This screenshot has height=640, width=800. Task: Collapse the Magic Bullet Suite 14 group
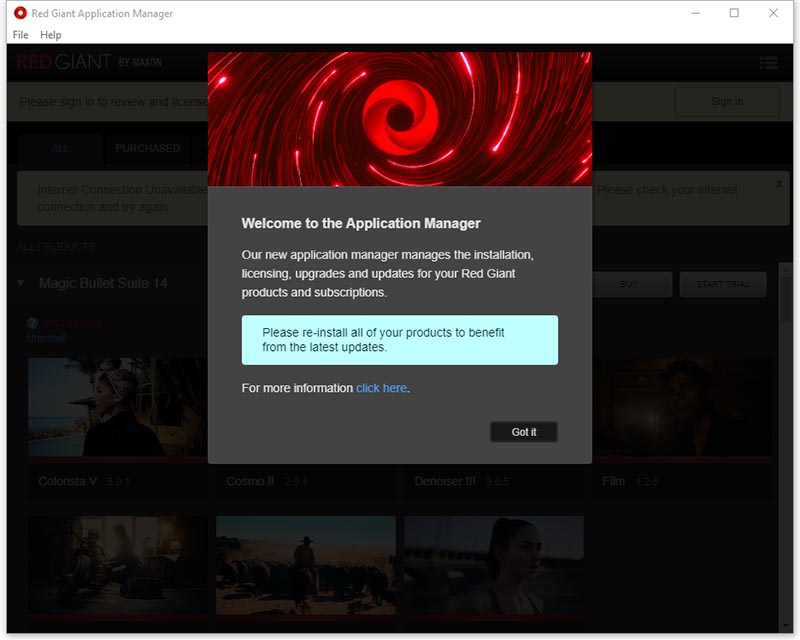pyautogui.click(x=20, y=283)
